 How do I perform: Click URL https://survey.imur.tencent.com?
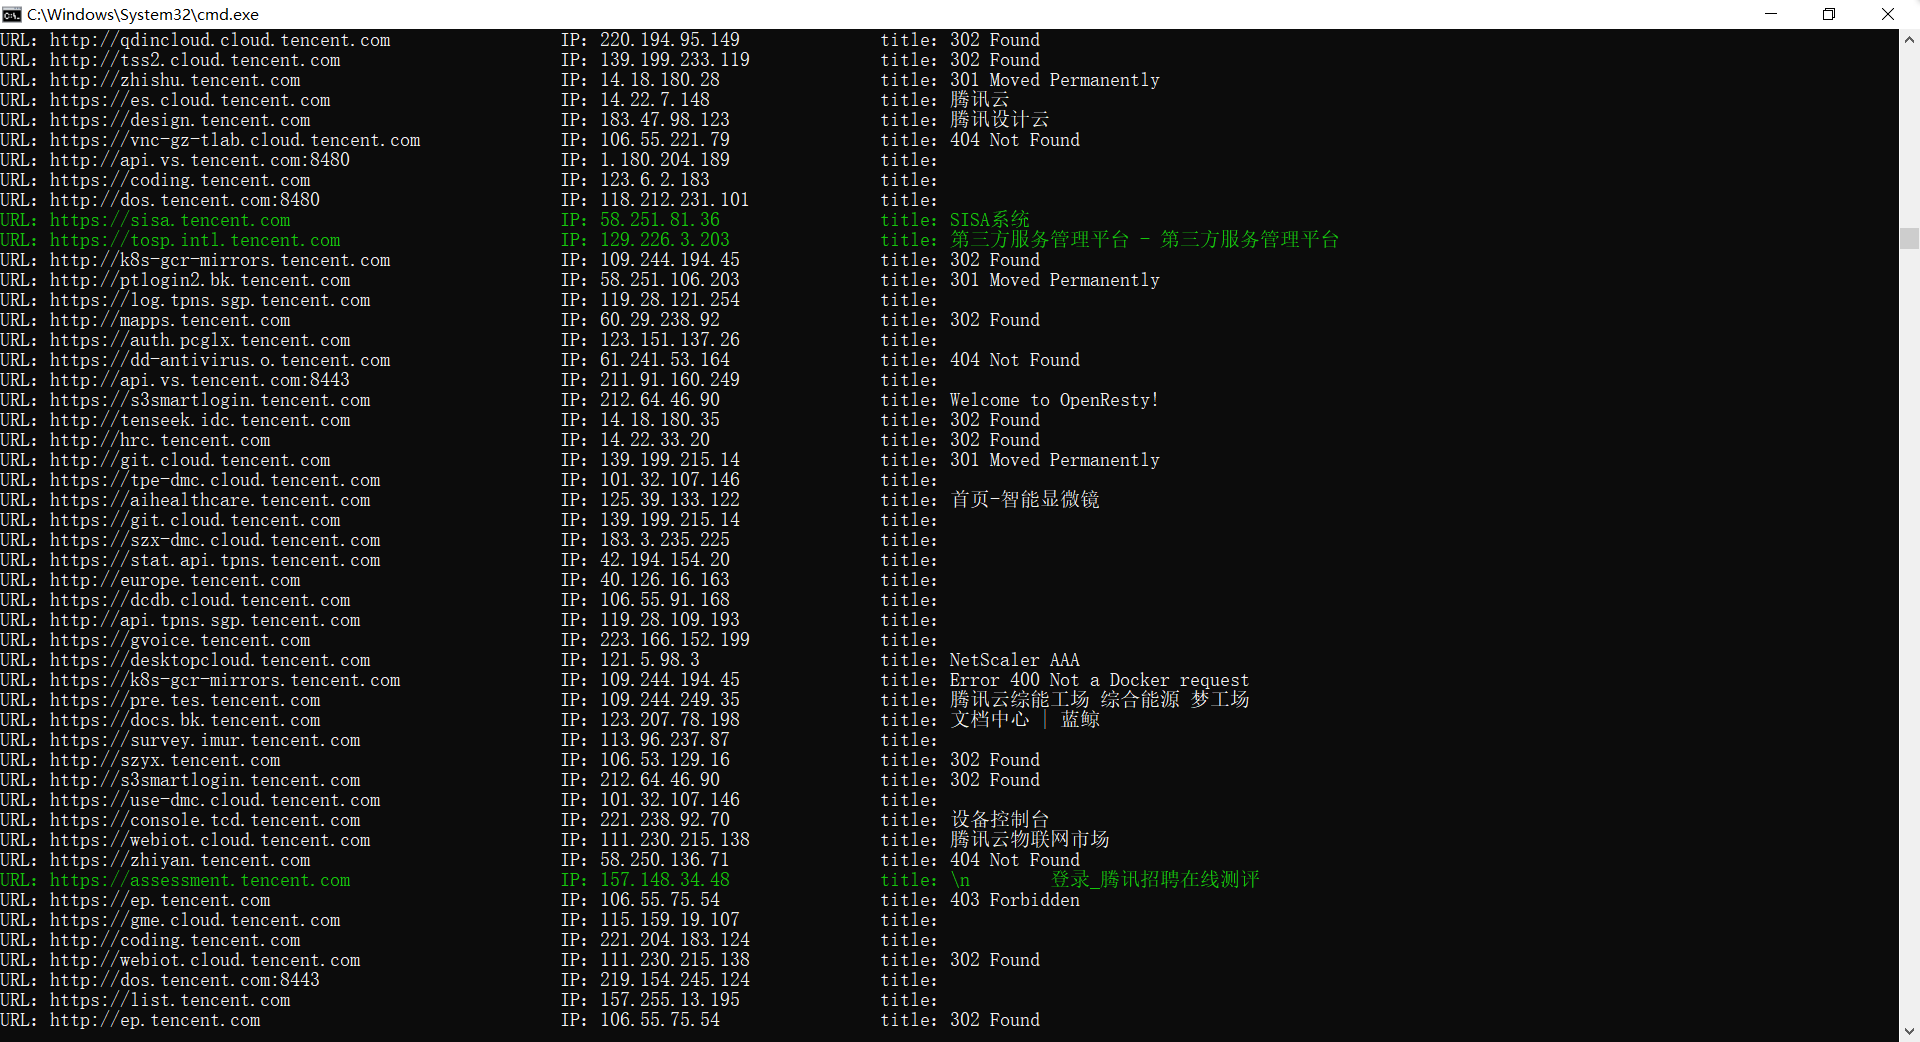(205, 740)
